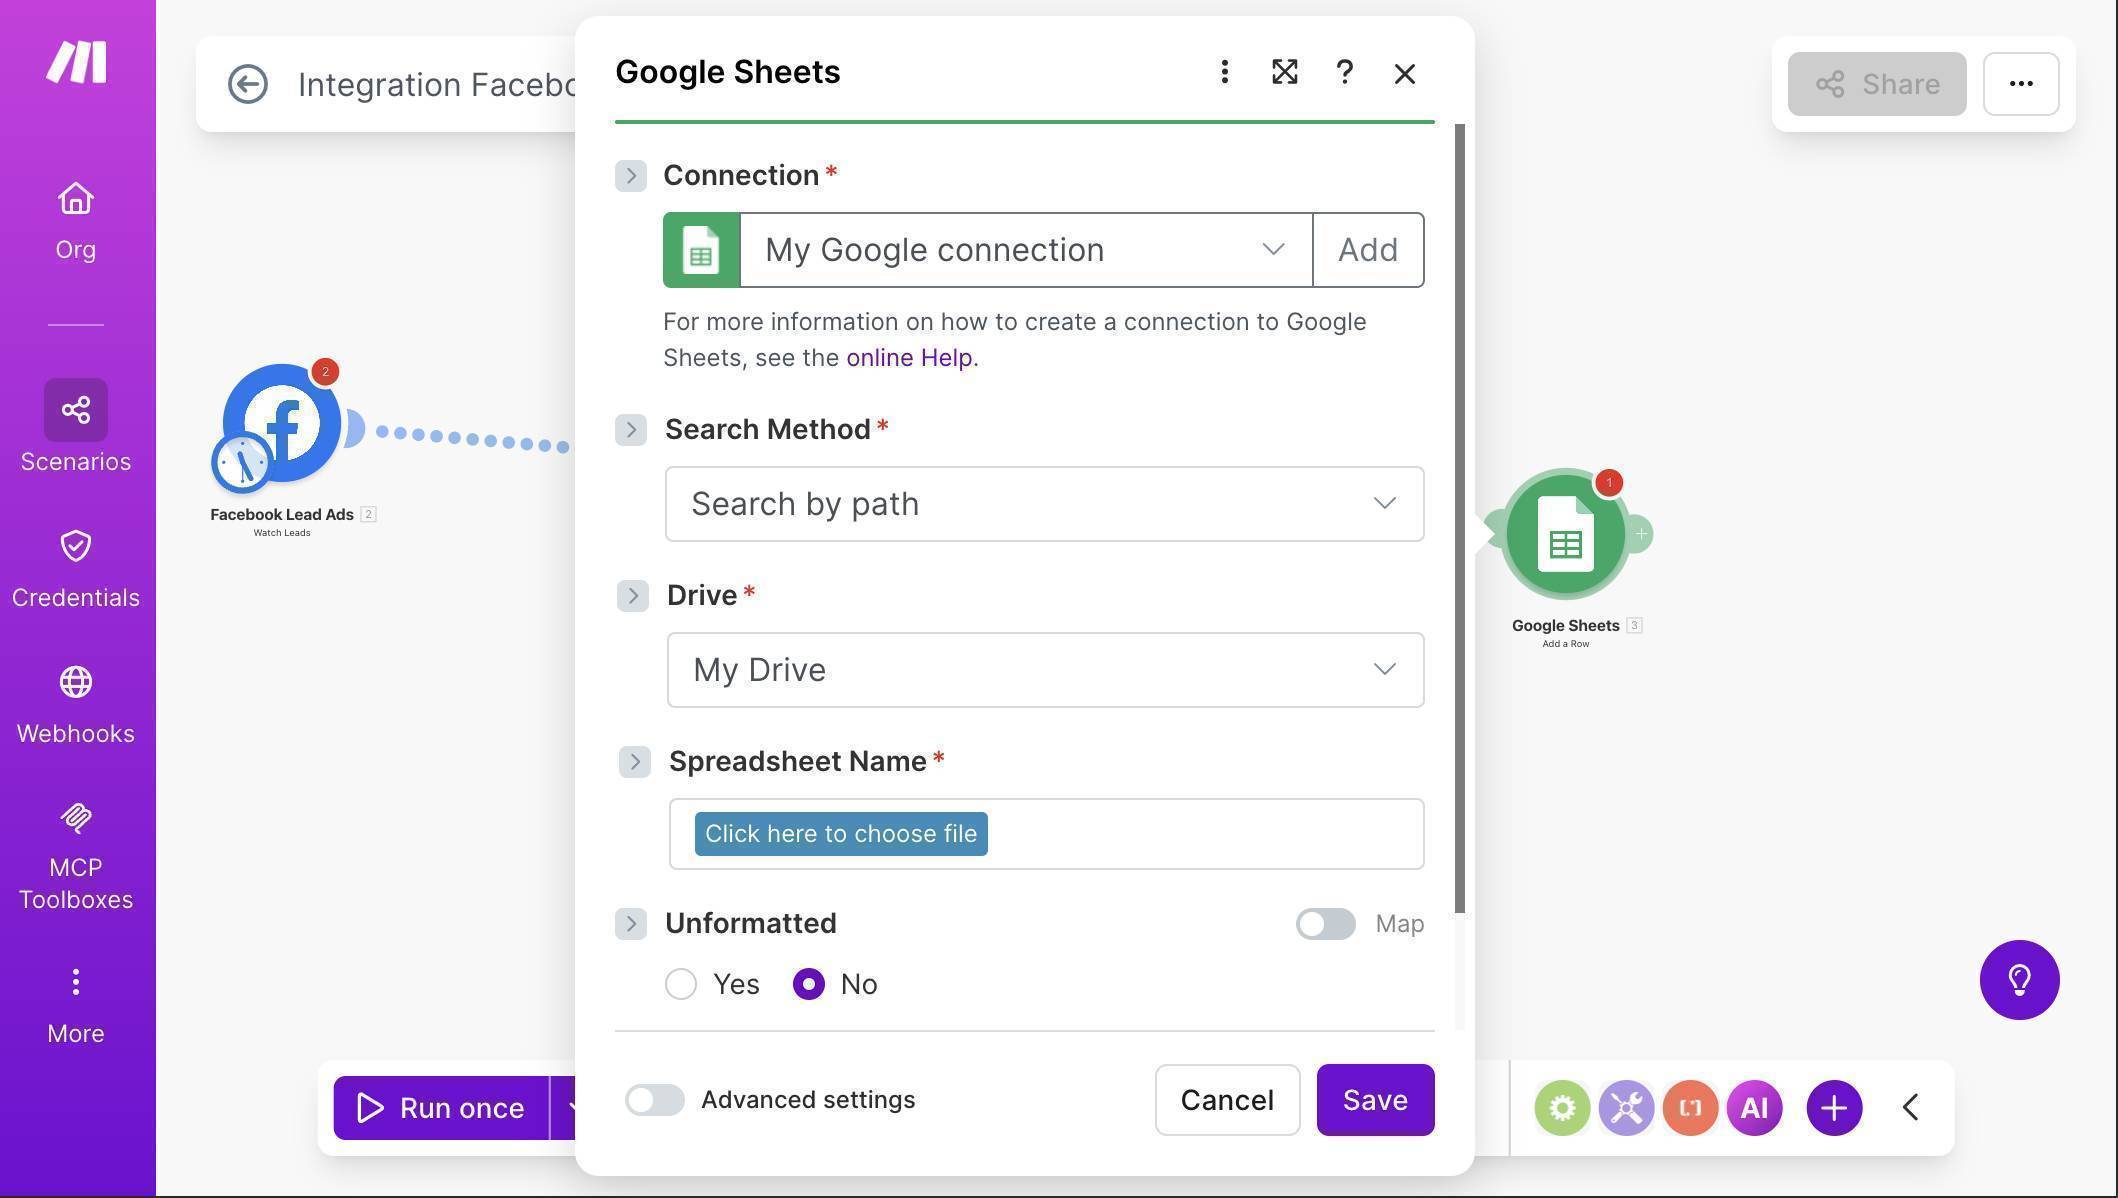Expand the Google Sheets dialog to fullscreen

pos(1285,72)
